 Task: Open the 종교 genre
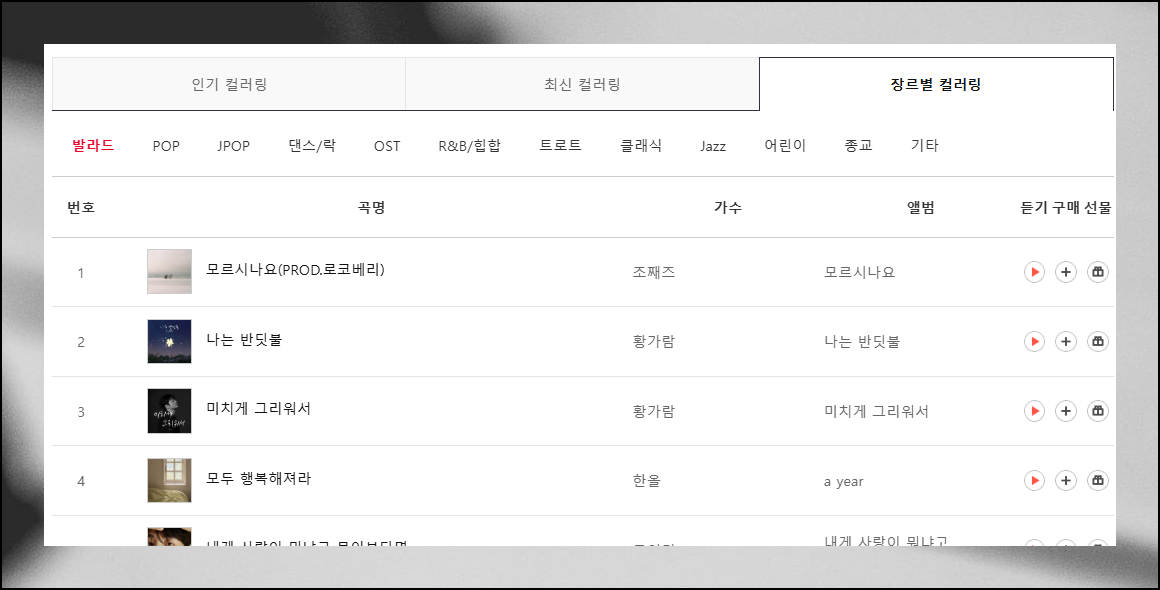[x=858, y=146]
